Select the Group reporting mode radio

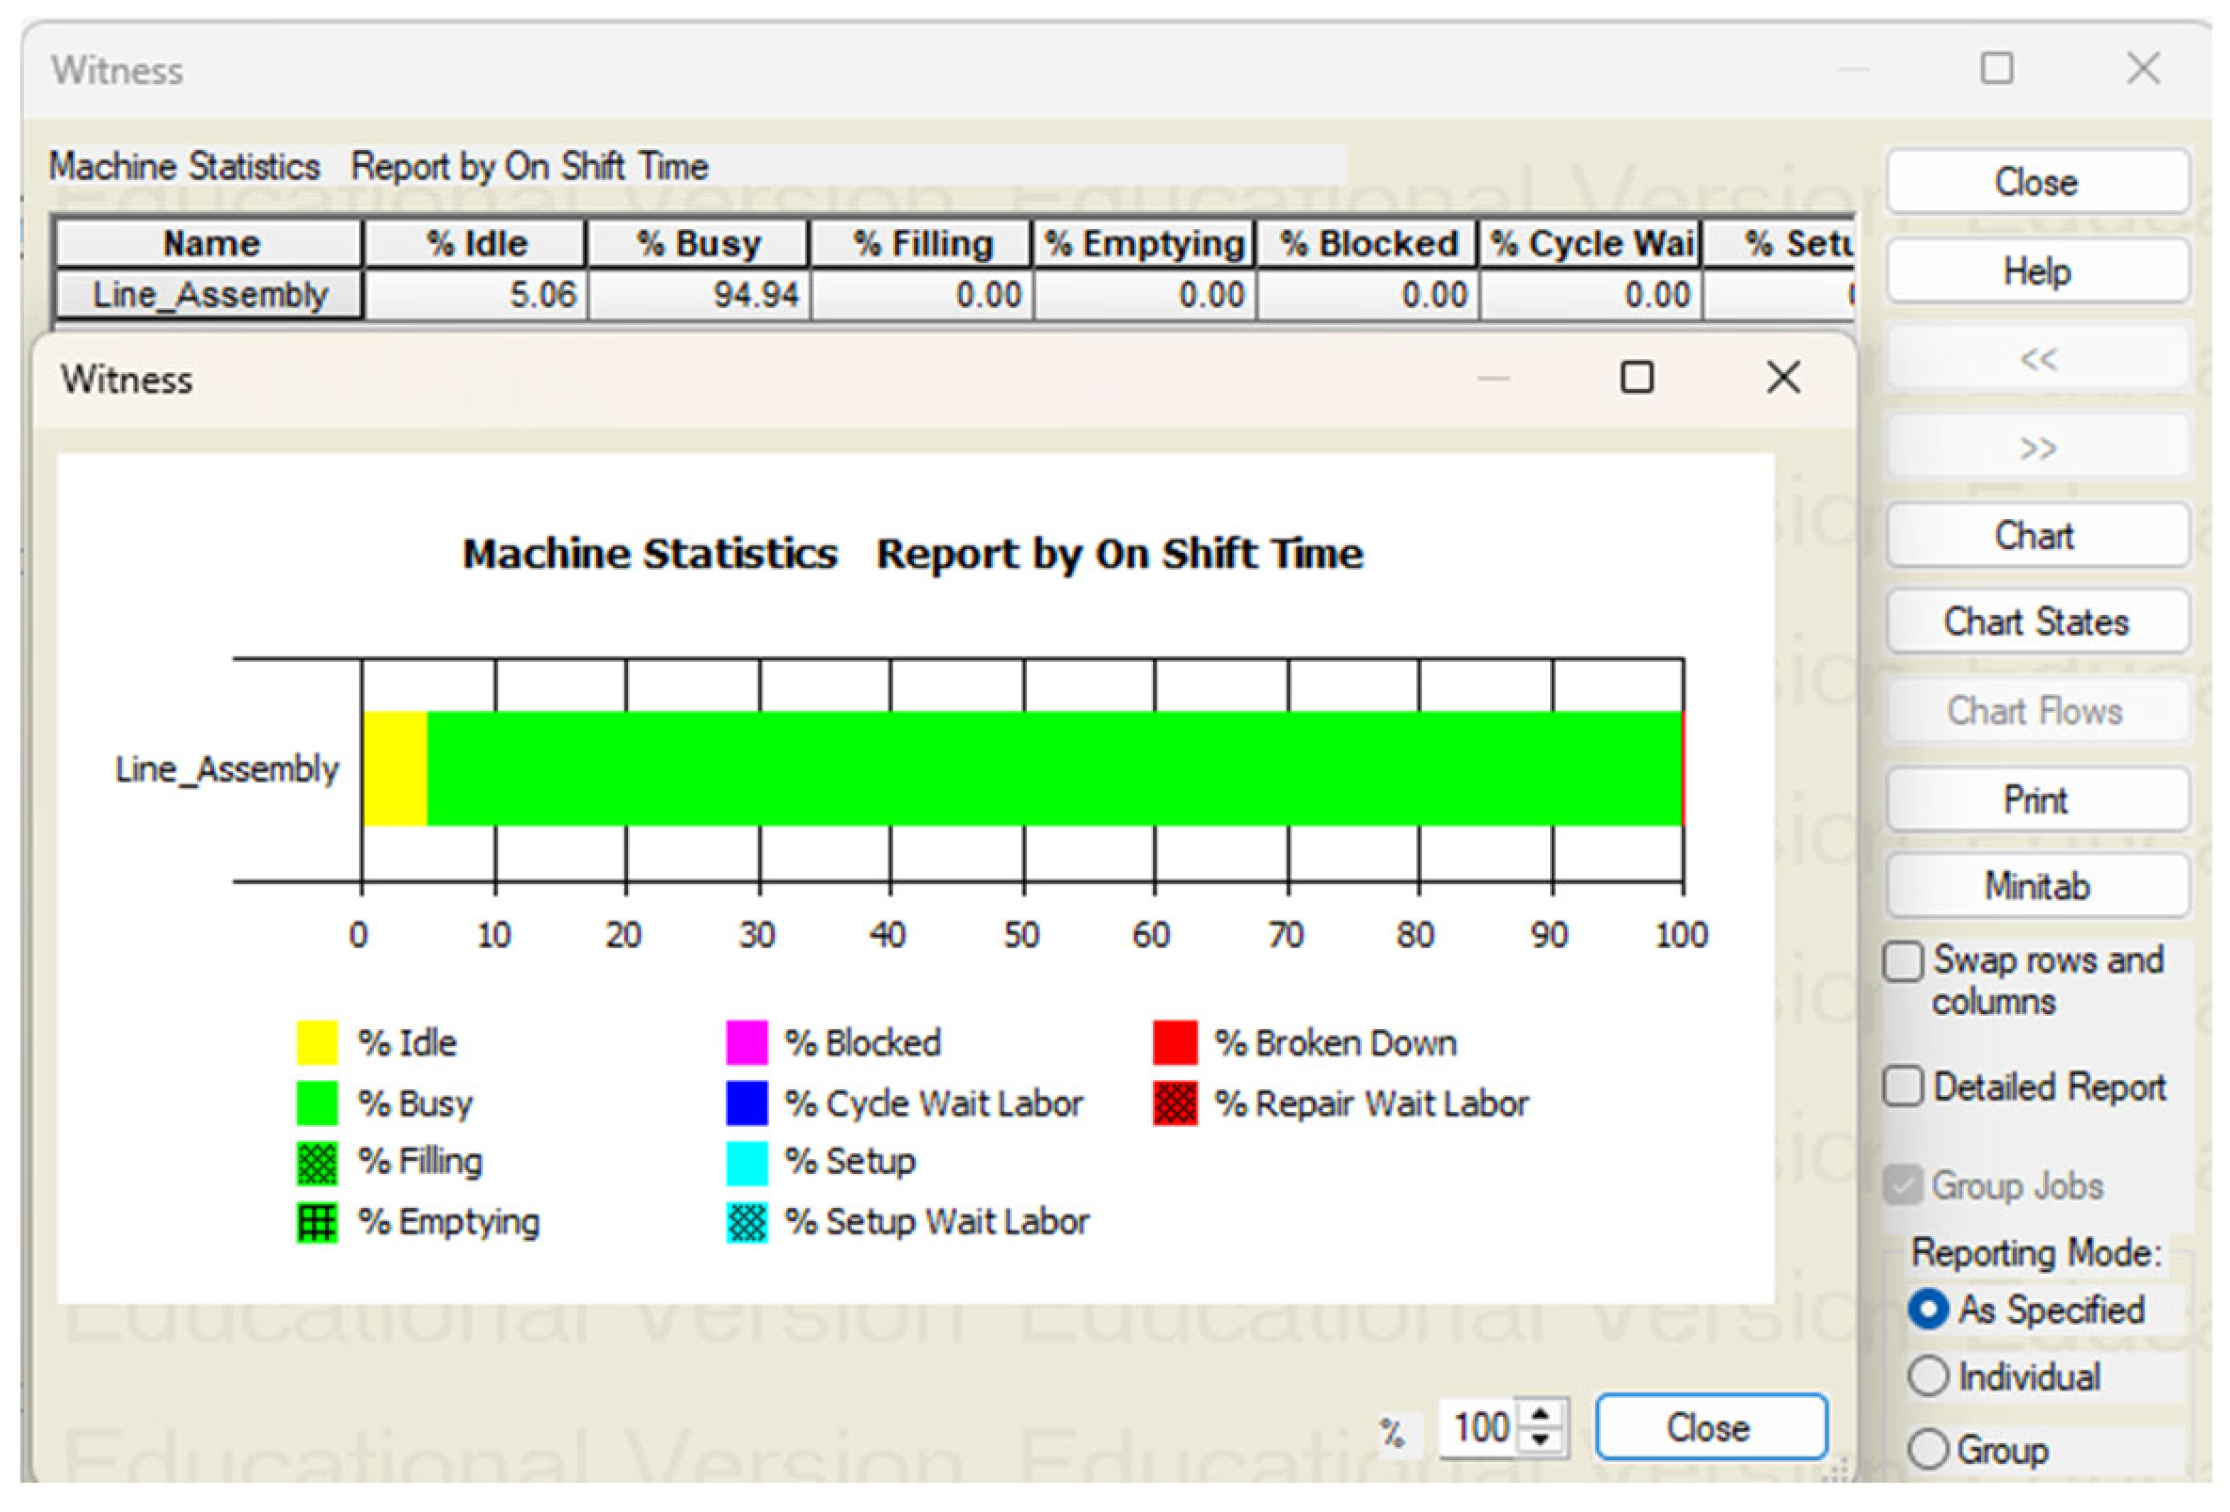(1927, 1449)
